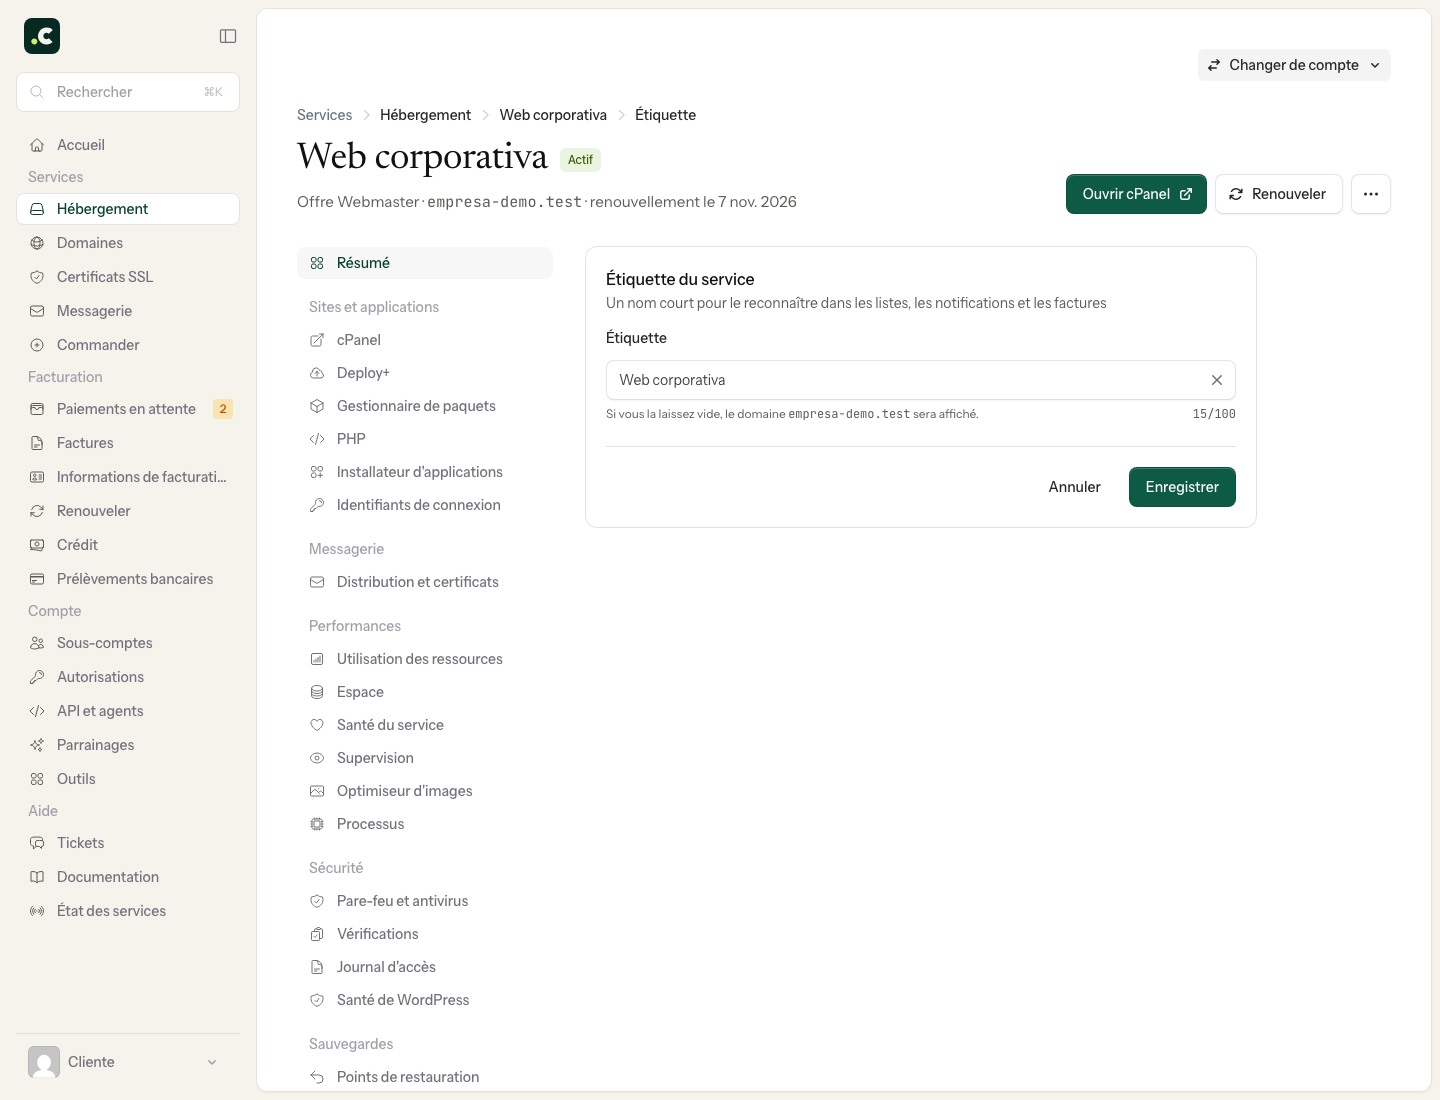Screen dimensions: 1440x1100
Task: Open Installateur d'applications
Action: click(425, 472)
